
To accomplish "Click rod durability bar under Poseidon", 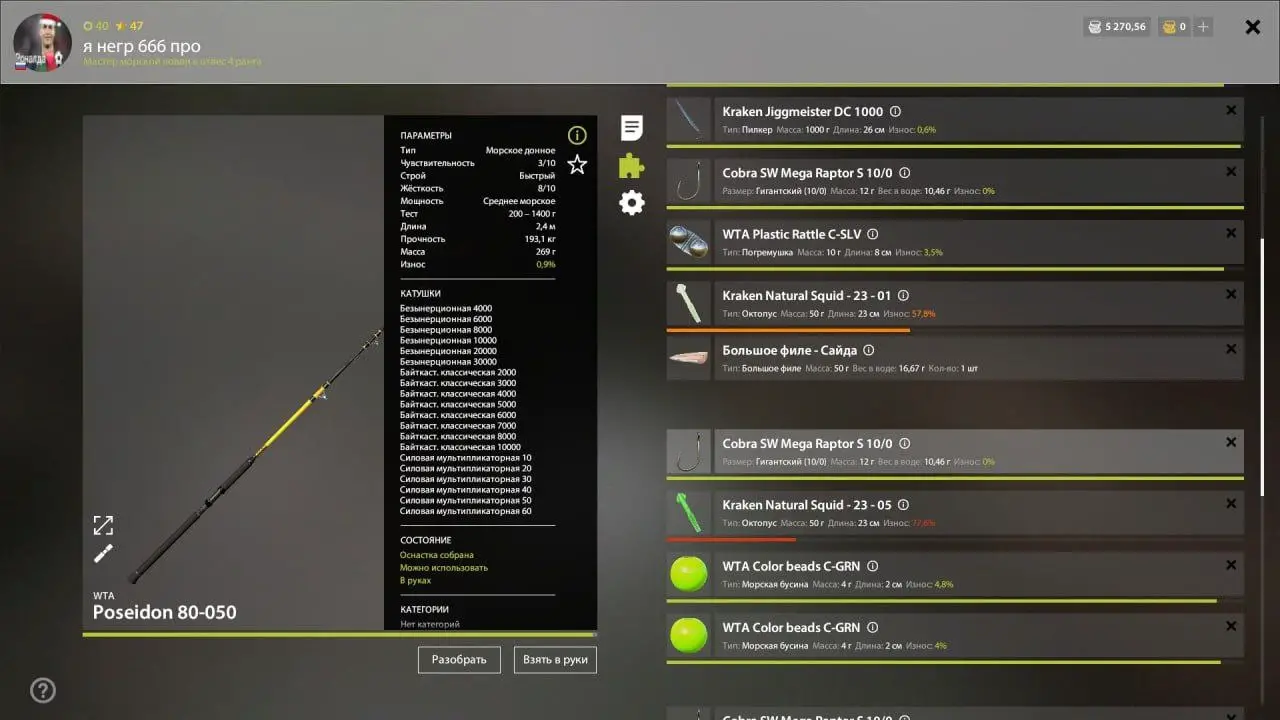I will 339,634.
